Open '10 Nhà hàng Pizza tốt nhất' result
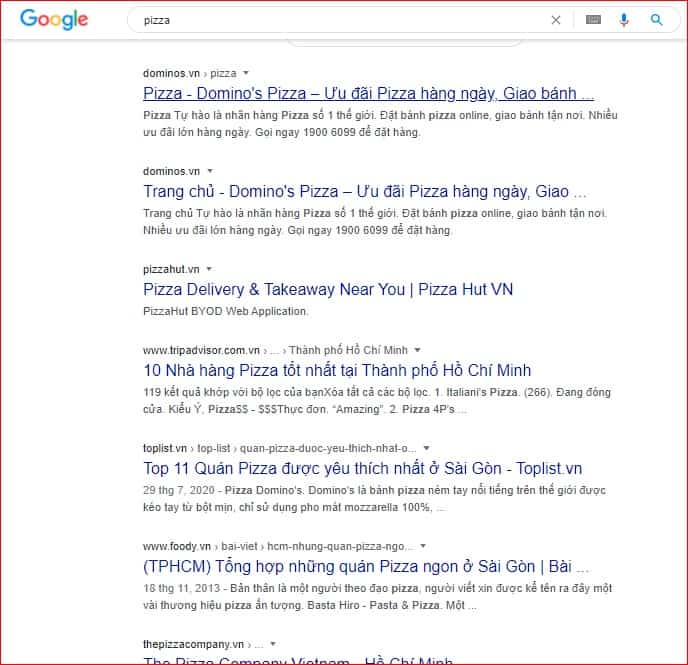688x665 pixels. pyautogui.click(x=337, y=371)
